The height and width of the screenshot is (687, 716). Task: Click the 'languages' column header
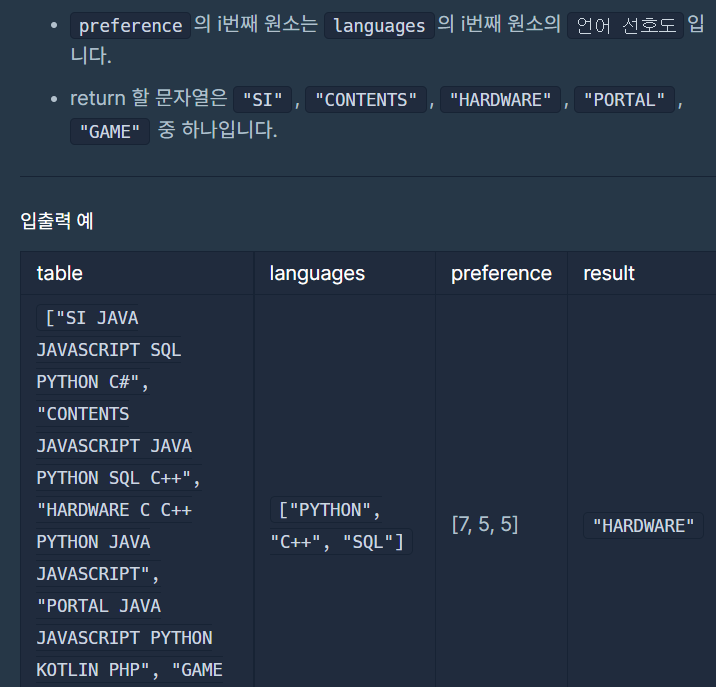(317, 274)
